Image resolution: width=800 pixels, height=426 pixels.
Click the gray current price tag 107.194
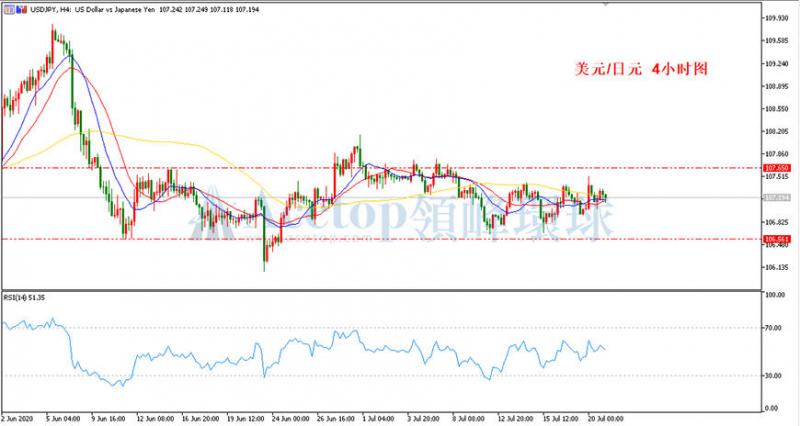point(777,197)
